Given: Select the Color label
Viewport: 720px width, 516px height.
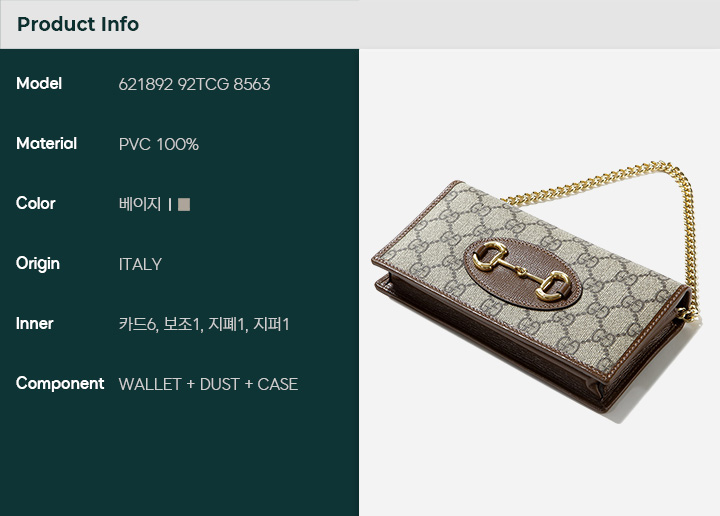Looking at the screenshot, I should pos(36,203).
